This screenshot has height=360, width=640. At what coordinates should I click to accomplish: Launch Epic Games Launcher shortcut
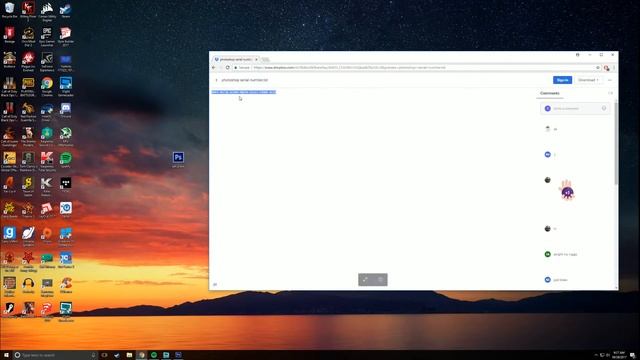pos(47,36)
